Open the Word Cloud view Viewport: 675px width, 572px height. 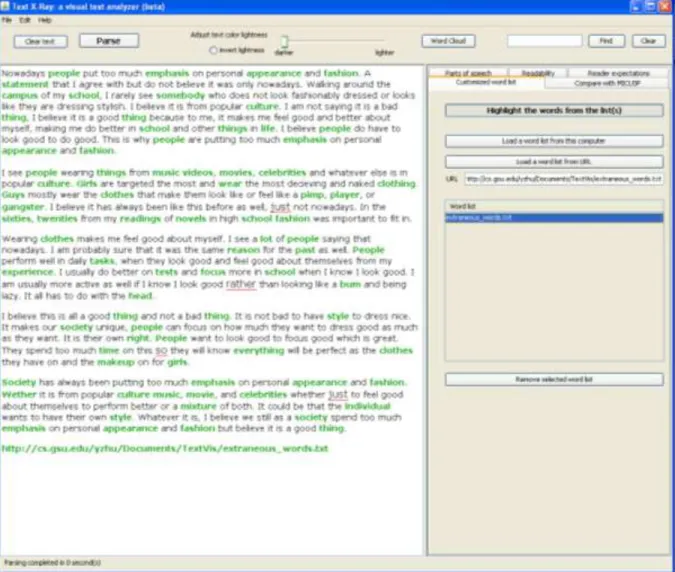point(448,41)
